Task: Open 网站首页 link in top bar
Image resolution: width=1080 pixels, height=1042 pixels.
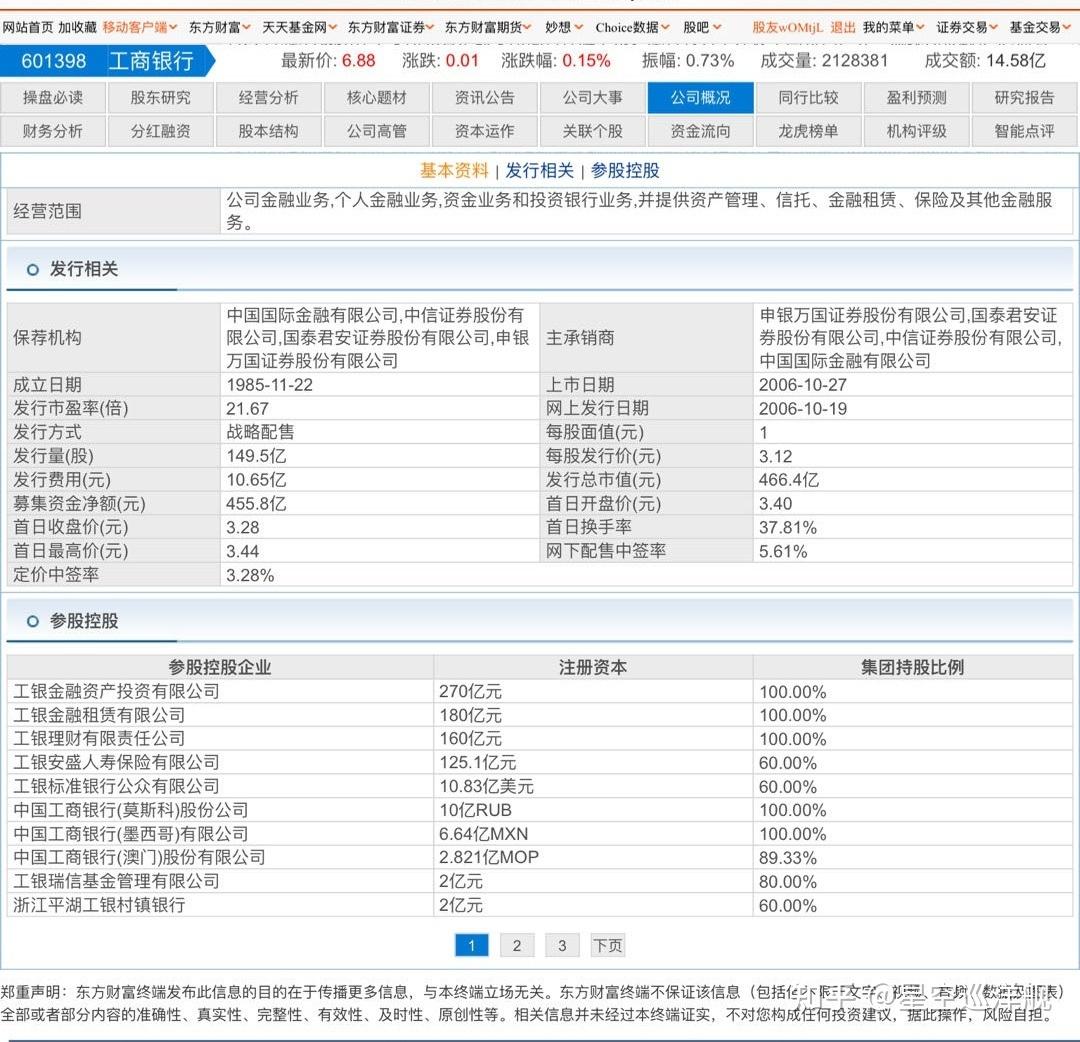Action: (x=28, y=28)
